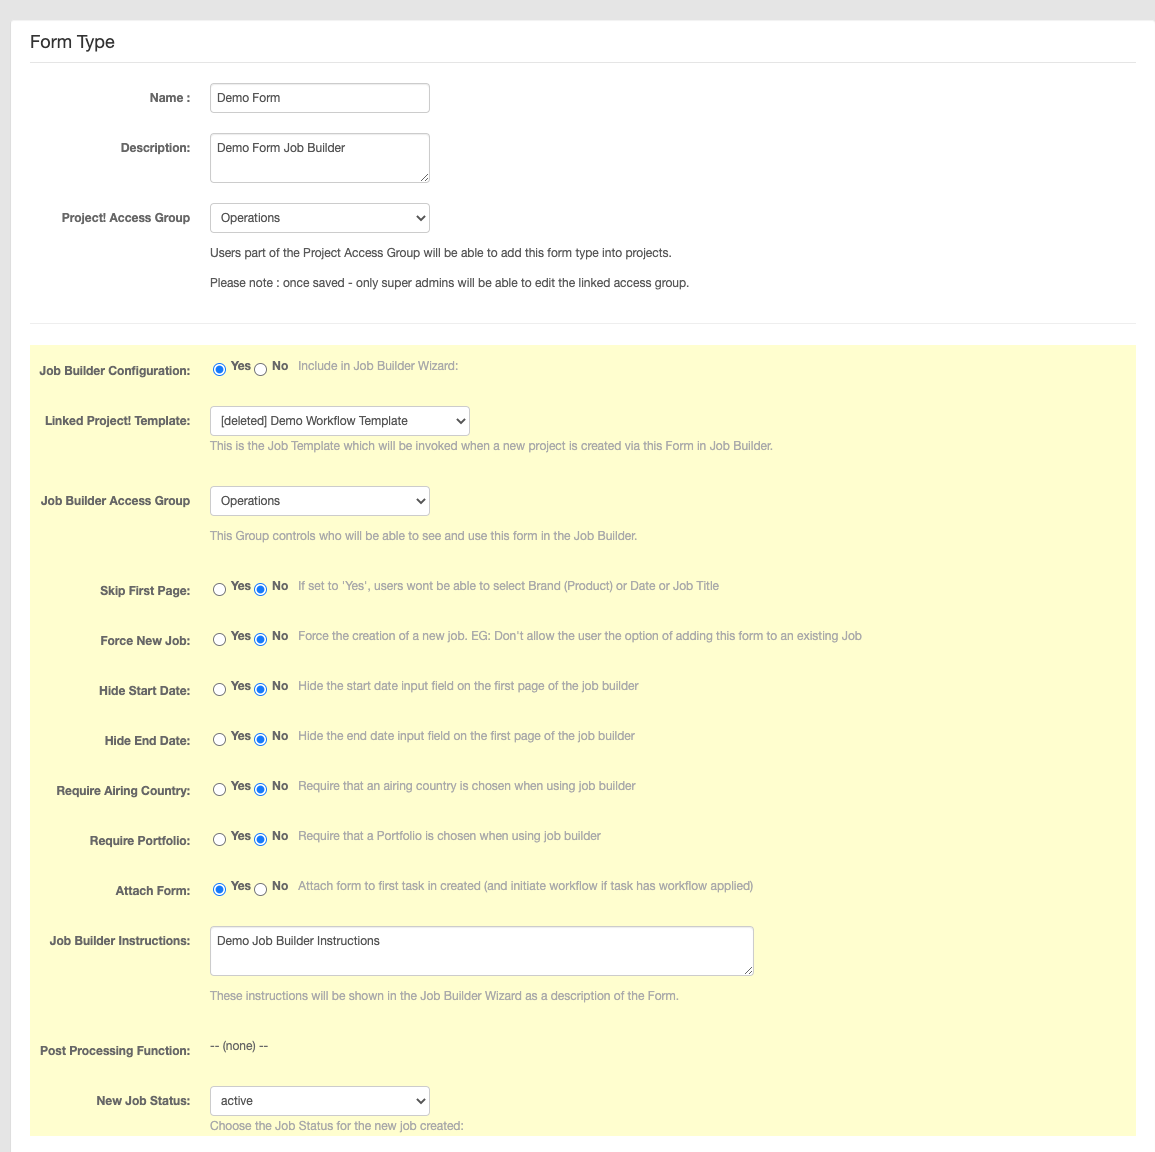Select Yes for Job Builder Configuration
Viewport: 1155px width, 1152px height.
(x=220, y=370)
